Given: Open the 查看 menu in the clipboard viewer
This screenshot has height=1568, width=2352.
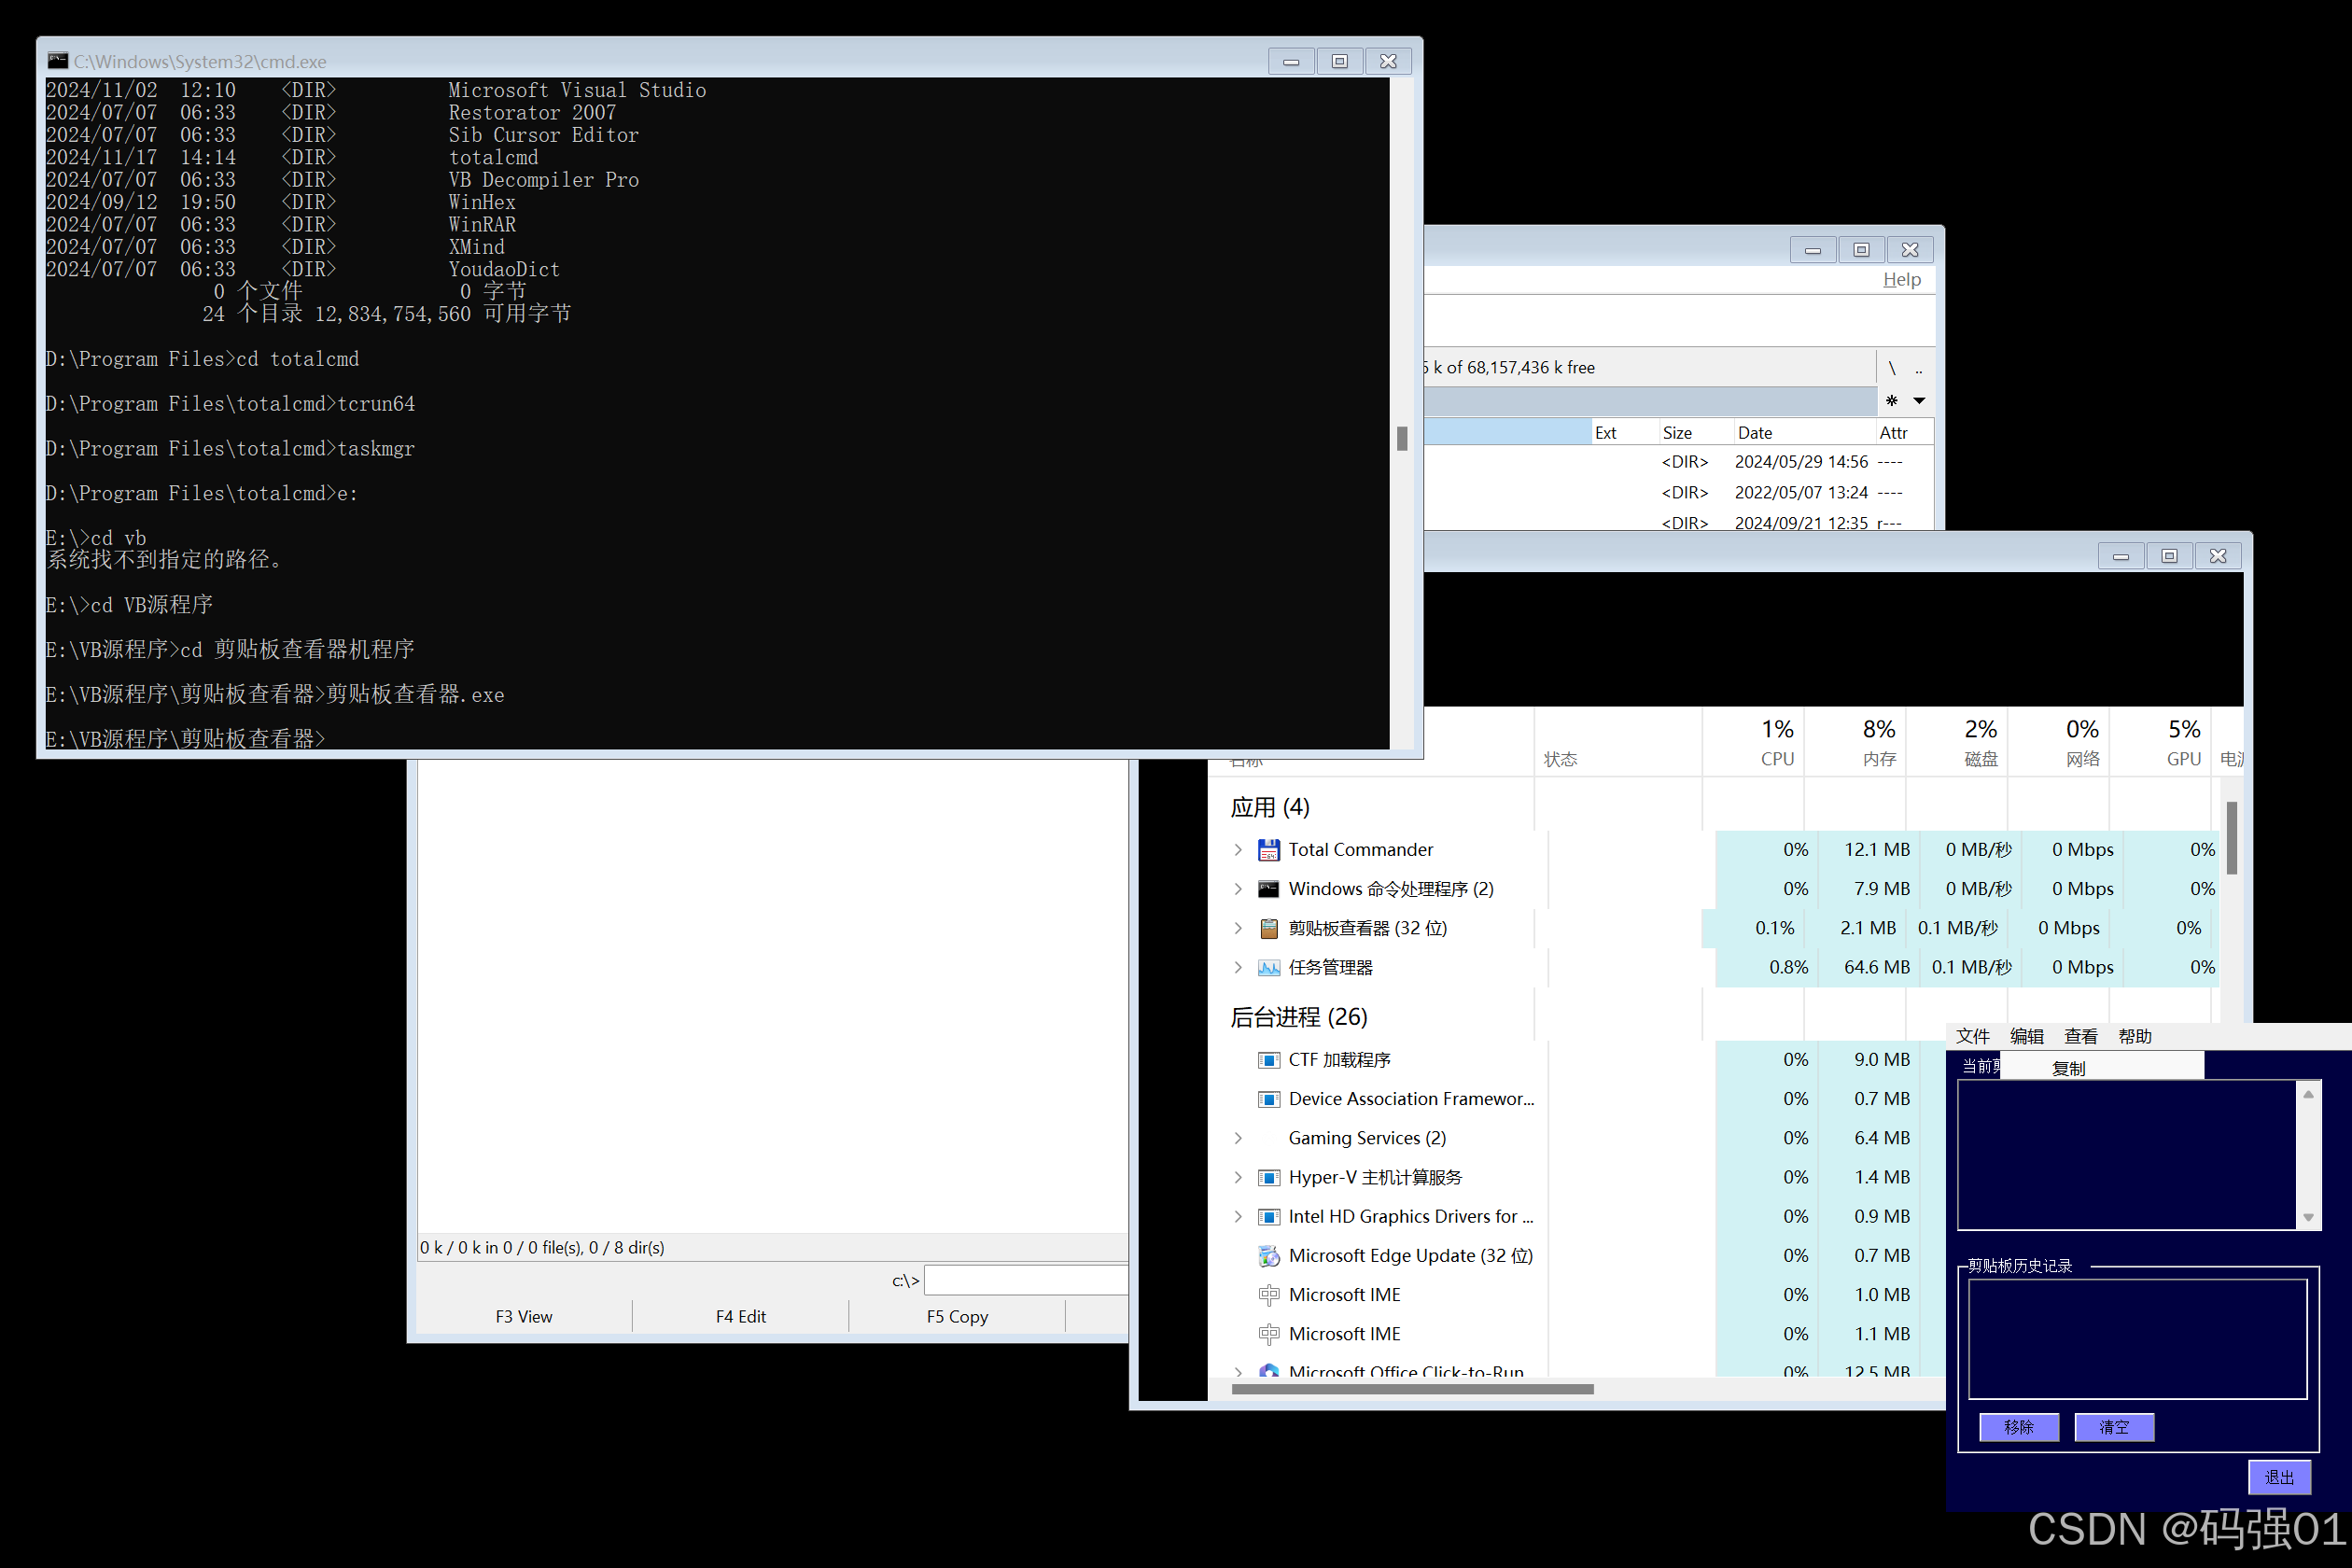Looking at the screenshot, I should pos(2080,1036).
